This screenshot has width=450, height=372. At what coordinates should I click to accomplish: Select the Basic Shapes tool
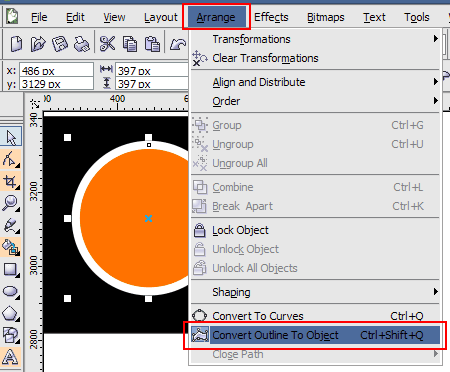click(x=10, y=335)
